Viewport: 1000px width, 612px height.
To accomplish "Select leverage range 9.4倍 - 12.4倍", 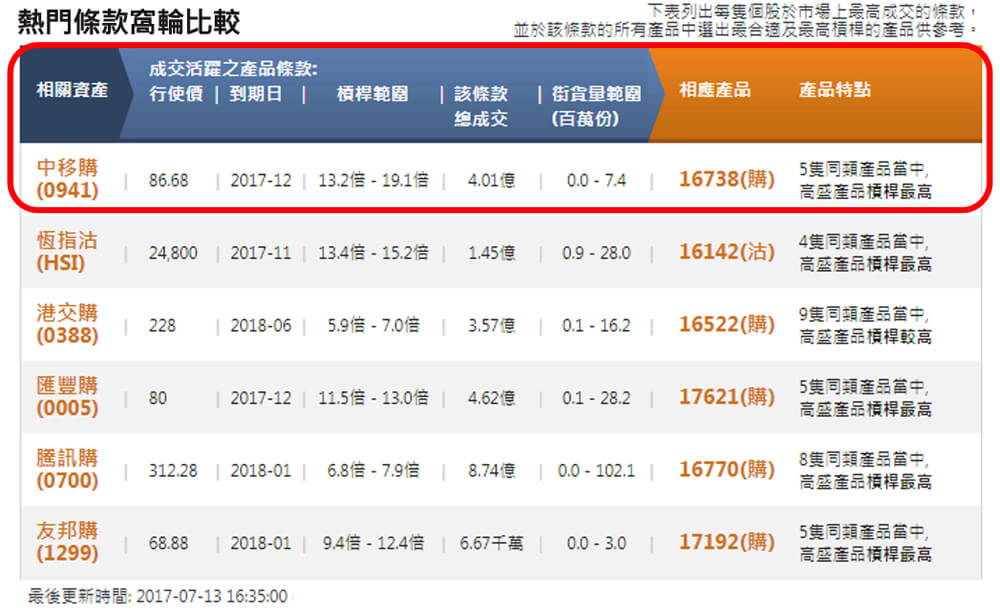I will coord(373,544).
